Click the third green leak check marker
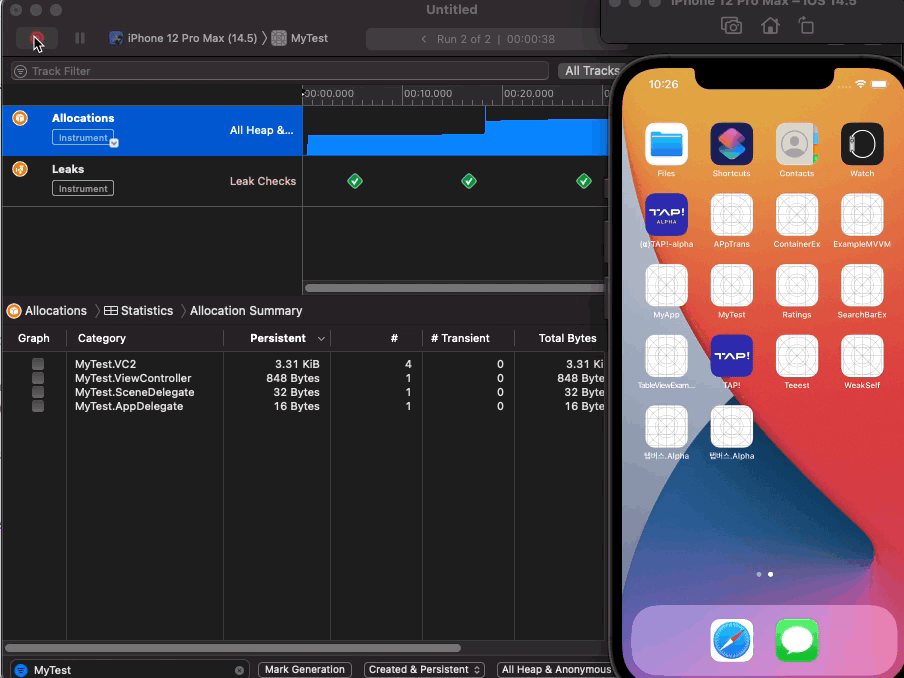The image size is (904, 678). point(583,181)
